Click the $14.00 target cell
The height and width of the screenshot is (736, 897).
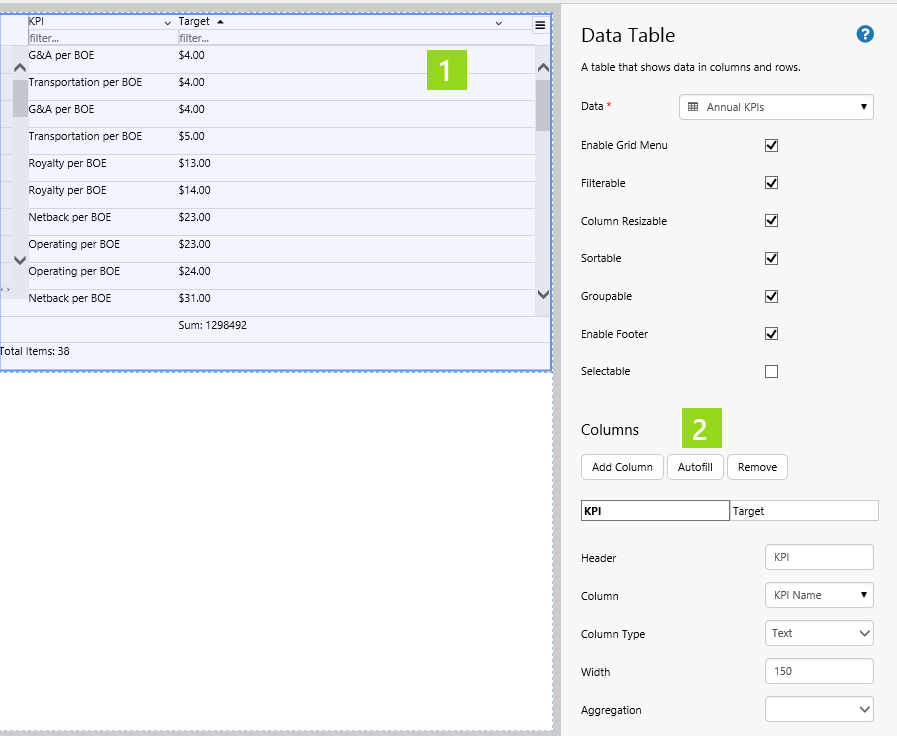coord(195,190)
